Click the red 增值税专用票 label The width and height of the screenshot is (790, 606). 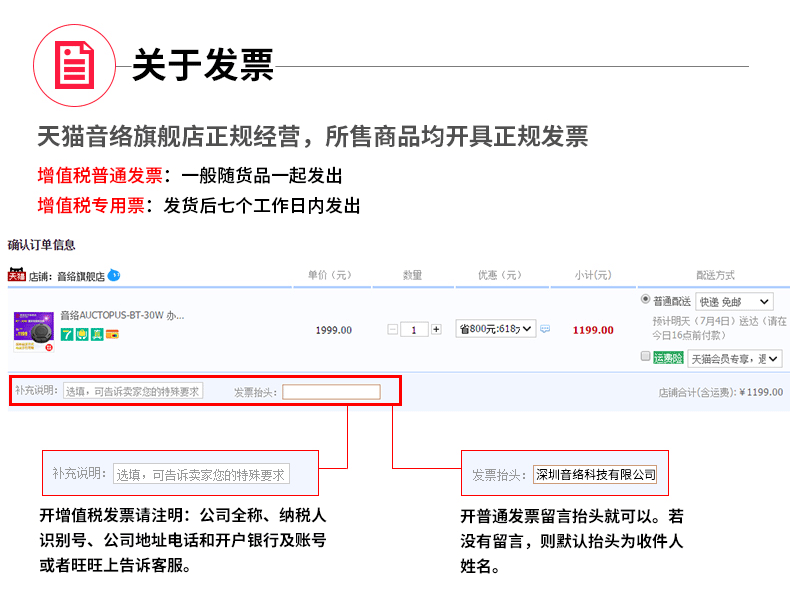click(91, 205)
